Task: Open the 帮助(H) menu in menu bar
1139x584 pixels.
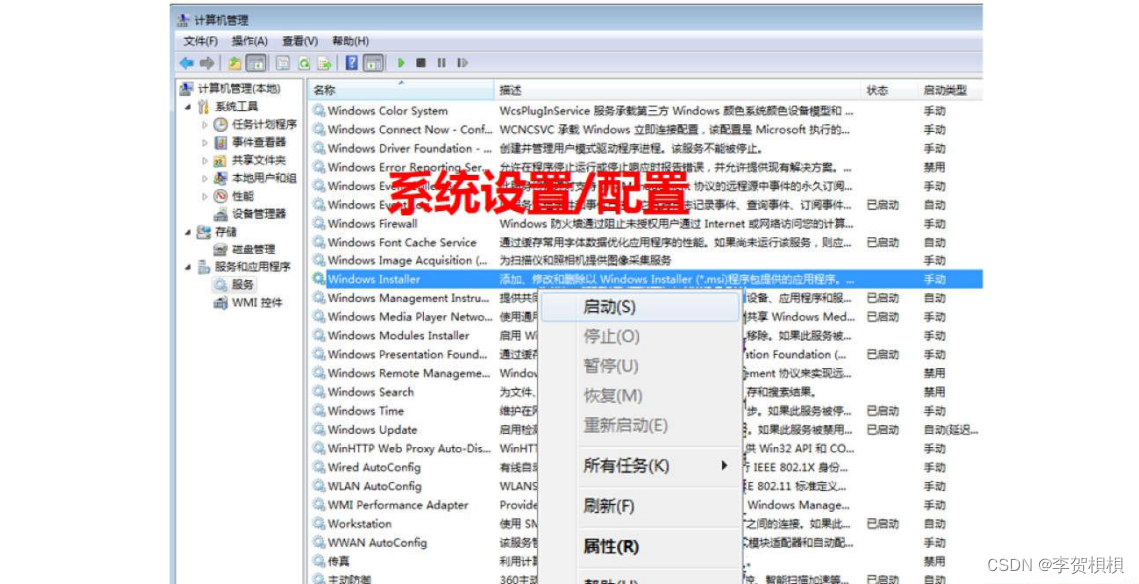Action: [x=350, y=41]
